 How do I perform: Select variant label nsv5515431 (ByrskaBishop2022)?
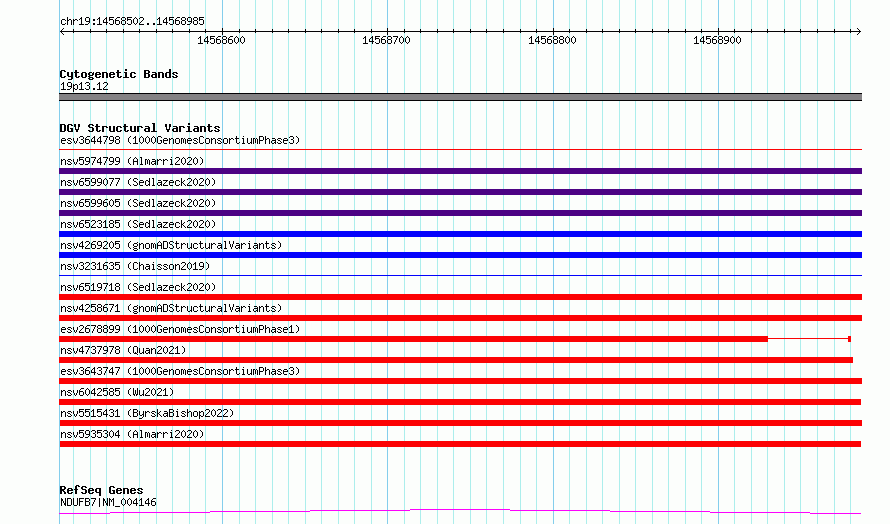pos(147,413)
